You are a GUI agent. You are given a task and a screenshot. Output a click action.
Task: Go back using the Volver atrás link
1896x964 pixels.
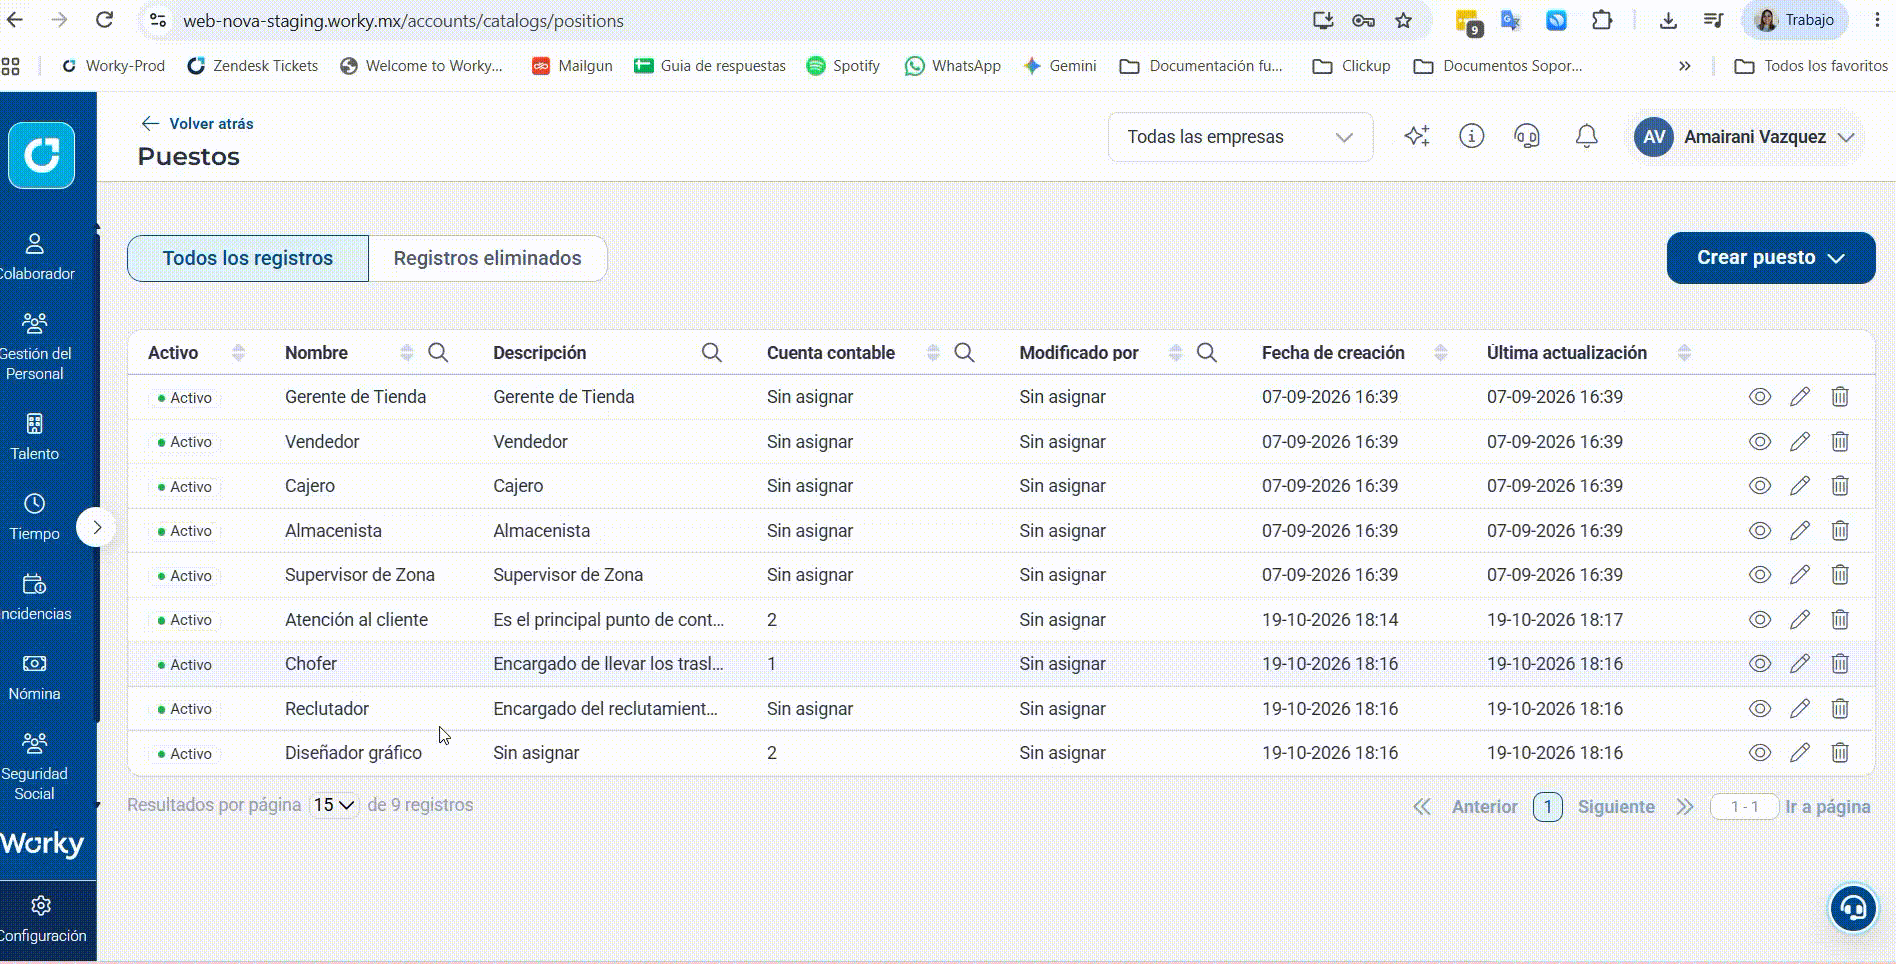(197, 123)
